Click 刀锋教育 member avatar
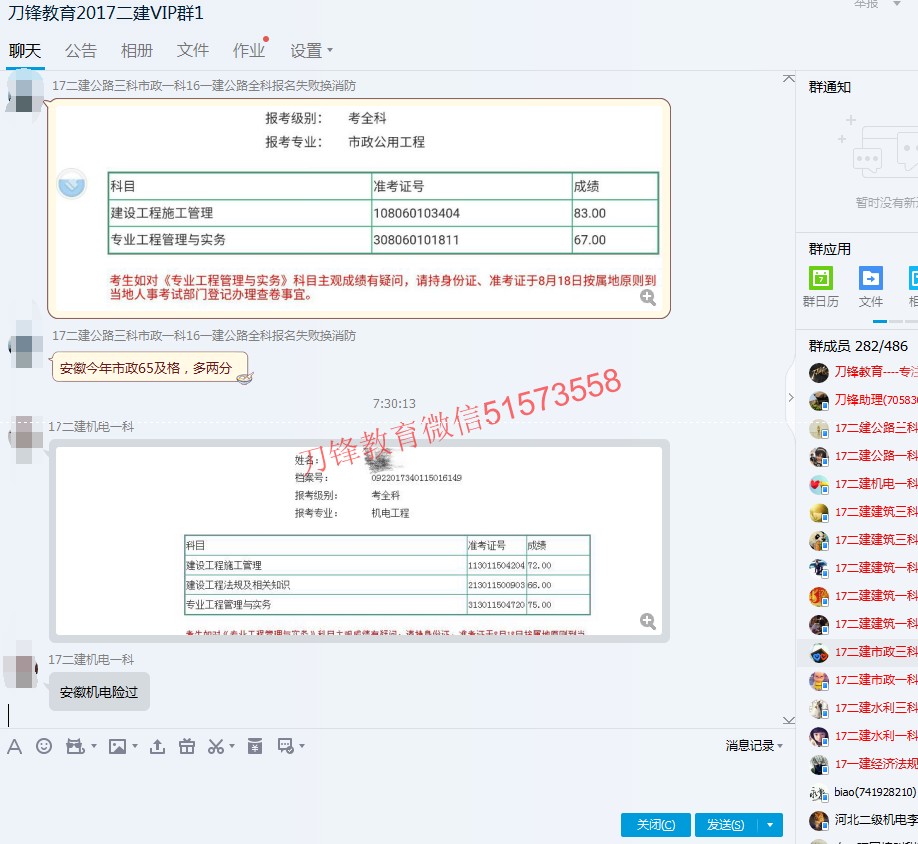Viewport: 918px width, 844px height. pos(818,372)
